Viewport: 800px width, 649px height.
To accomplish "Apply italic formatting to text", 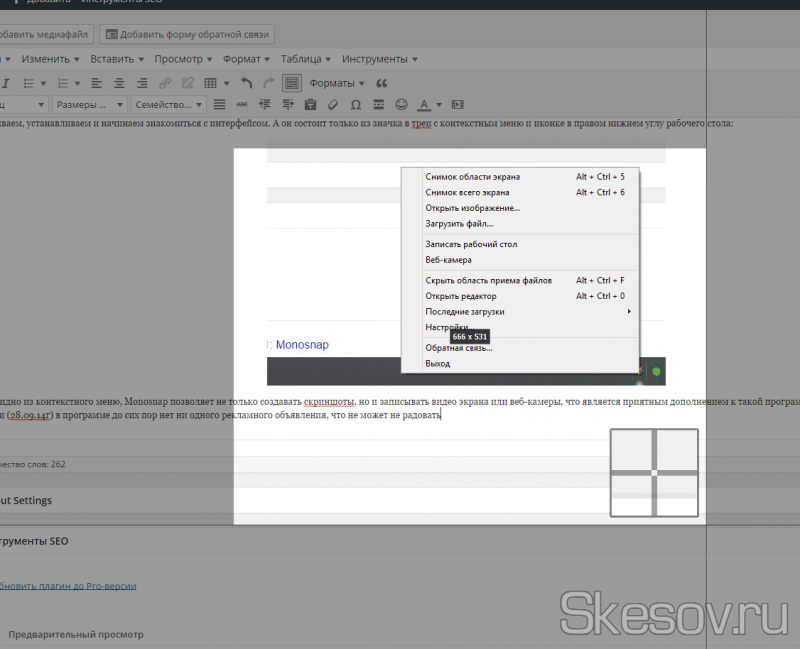I will [x=6, y=83].
